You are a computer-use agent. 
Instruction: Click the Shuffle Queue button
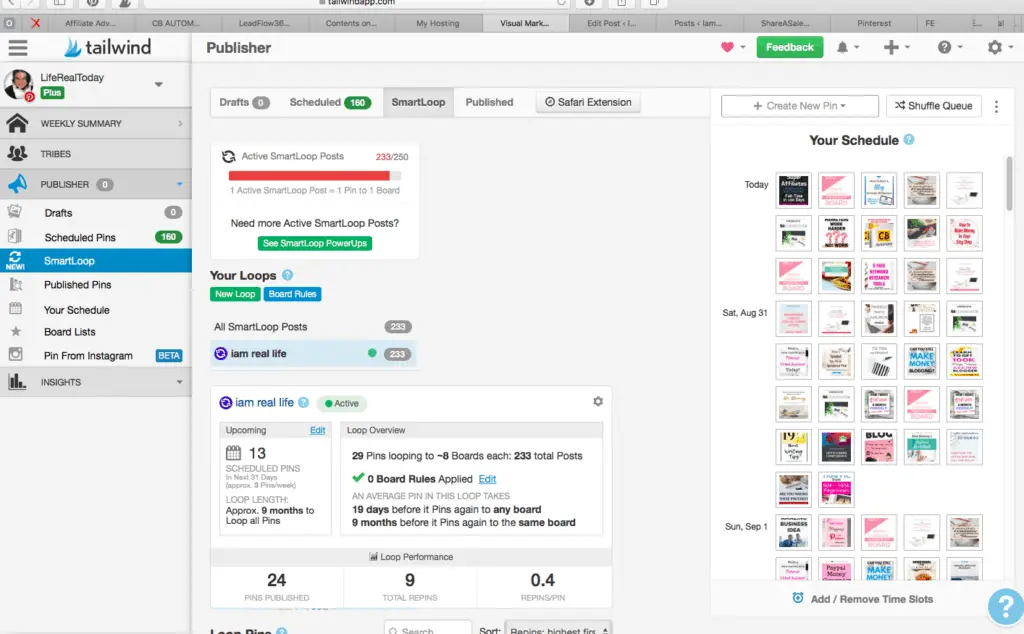pyautogui.click(x=933, y=106)
